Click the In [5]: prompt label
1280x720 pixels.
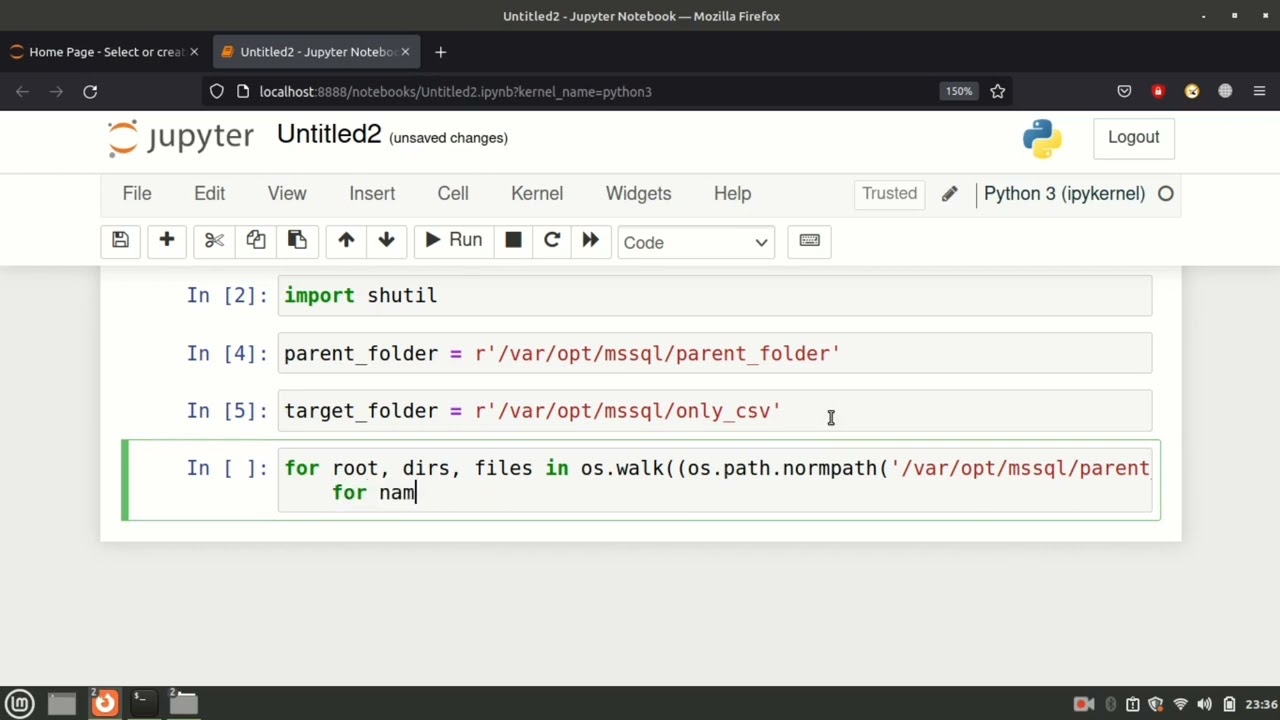227,411
